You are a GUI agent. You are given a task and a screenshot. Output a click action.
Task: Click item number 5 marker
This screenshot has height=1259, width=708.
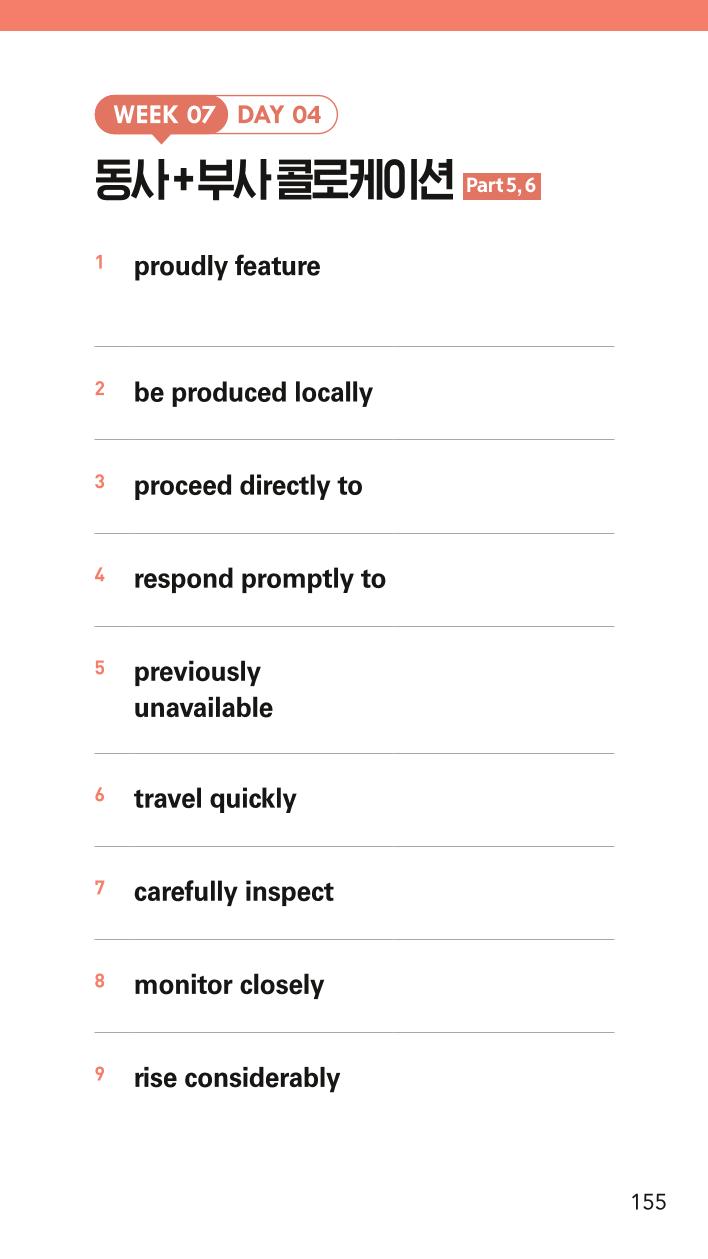coord(100,667)
